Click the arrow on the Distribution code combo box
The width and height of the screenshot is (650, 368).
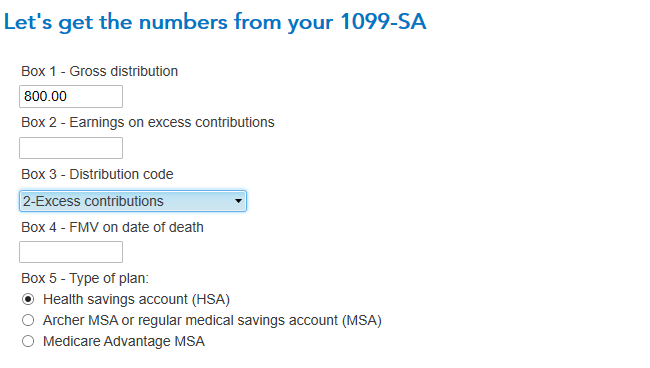pyautogui.click(x=238, y=201)
